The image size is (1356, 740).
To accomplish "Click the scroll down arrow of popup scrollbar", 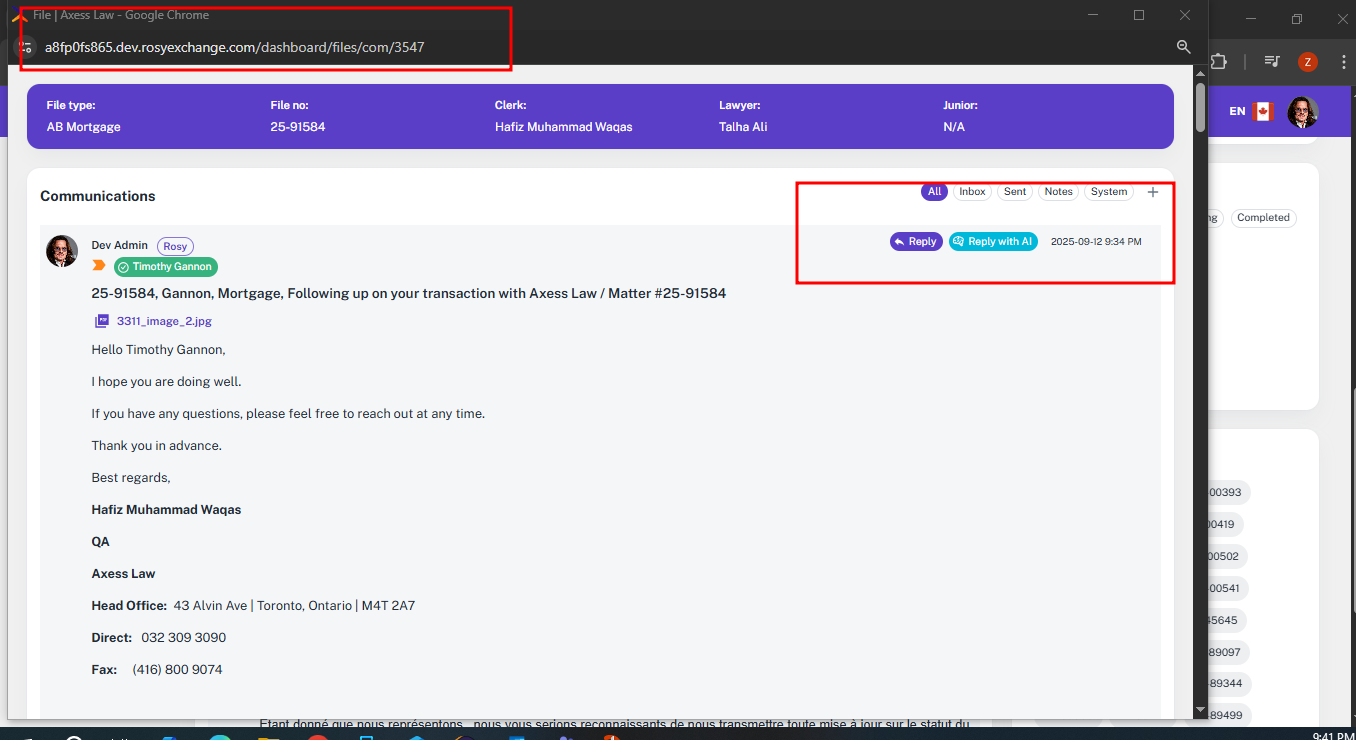I will pos(1200,709).
